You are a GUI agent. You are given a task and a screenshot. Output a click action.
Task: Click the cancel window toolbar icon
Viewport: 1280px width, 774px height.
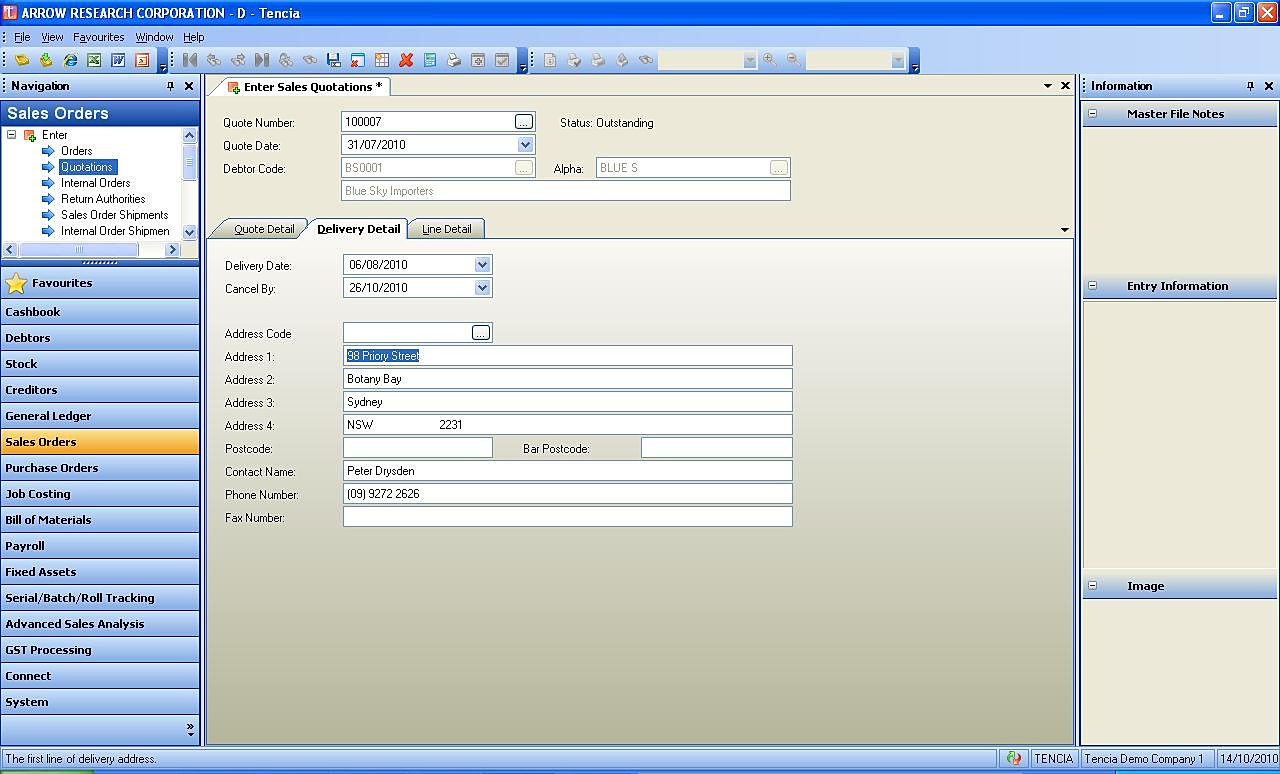coord(358,60)
